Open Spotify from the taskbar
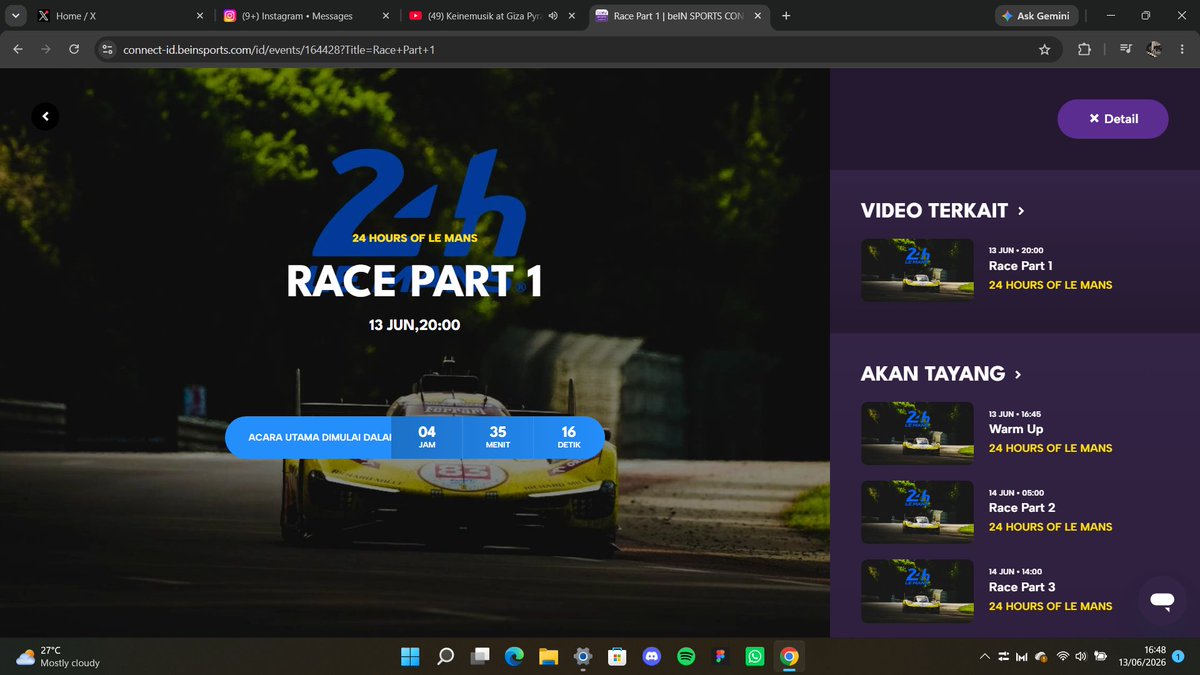Viewport: 1200px width, 675px height. point(686,656)
